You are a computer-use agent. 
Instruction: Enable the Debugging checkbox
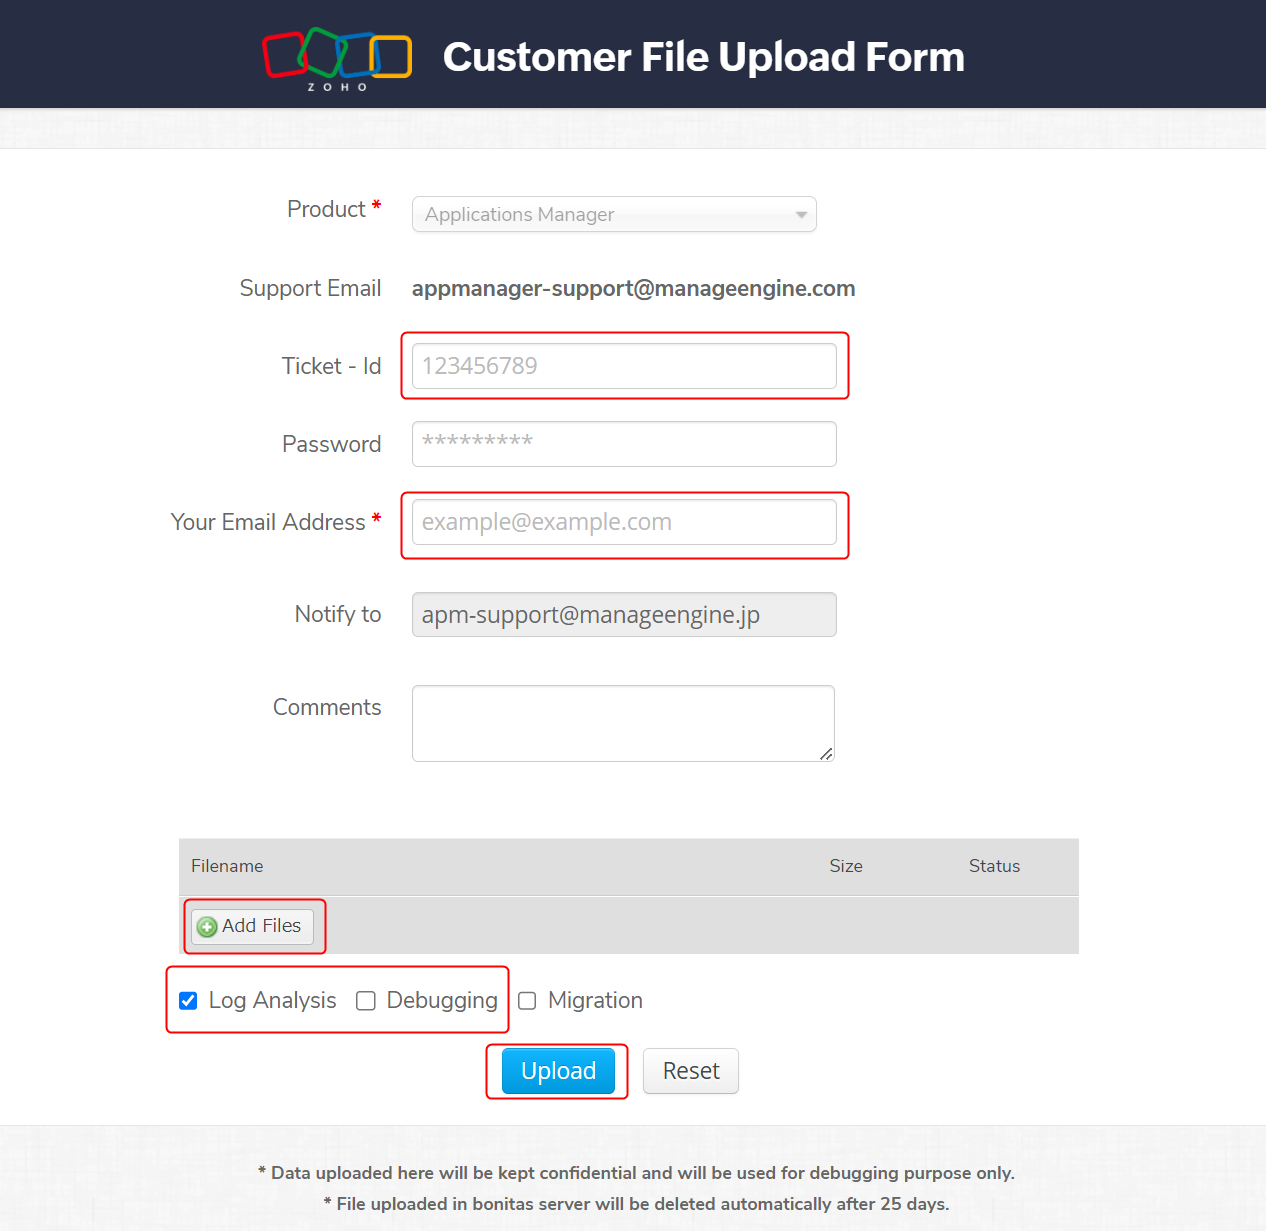366,1001
